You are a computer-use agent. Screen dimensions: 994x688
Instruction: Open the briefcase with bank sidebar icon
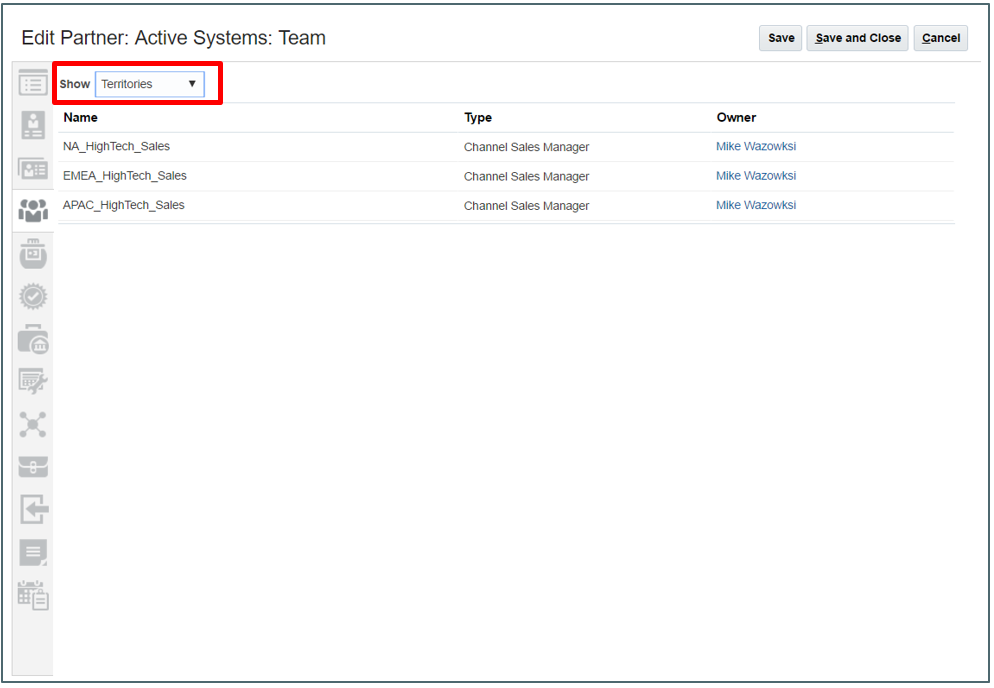(33, 339)
